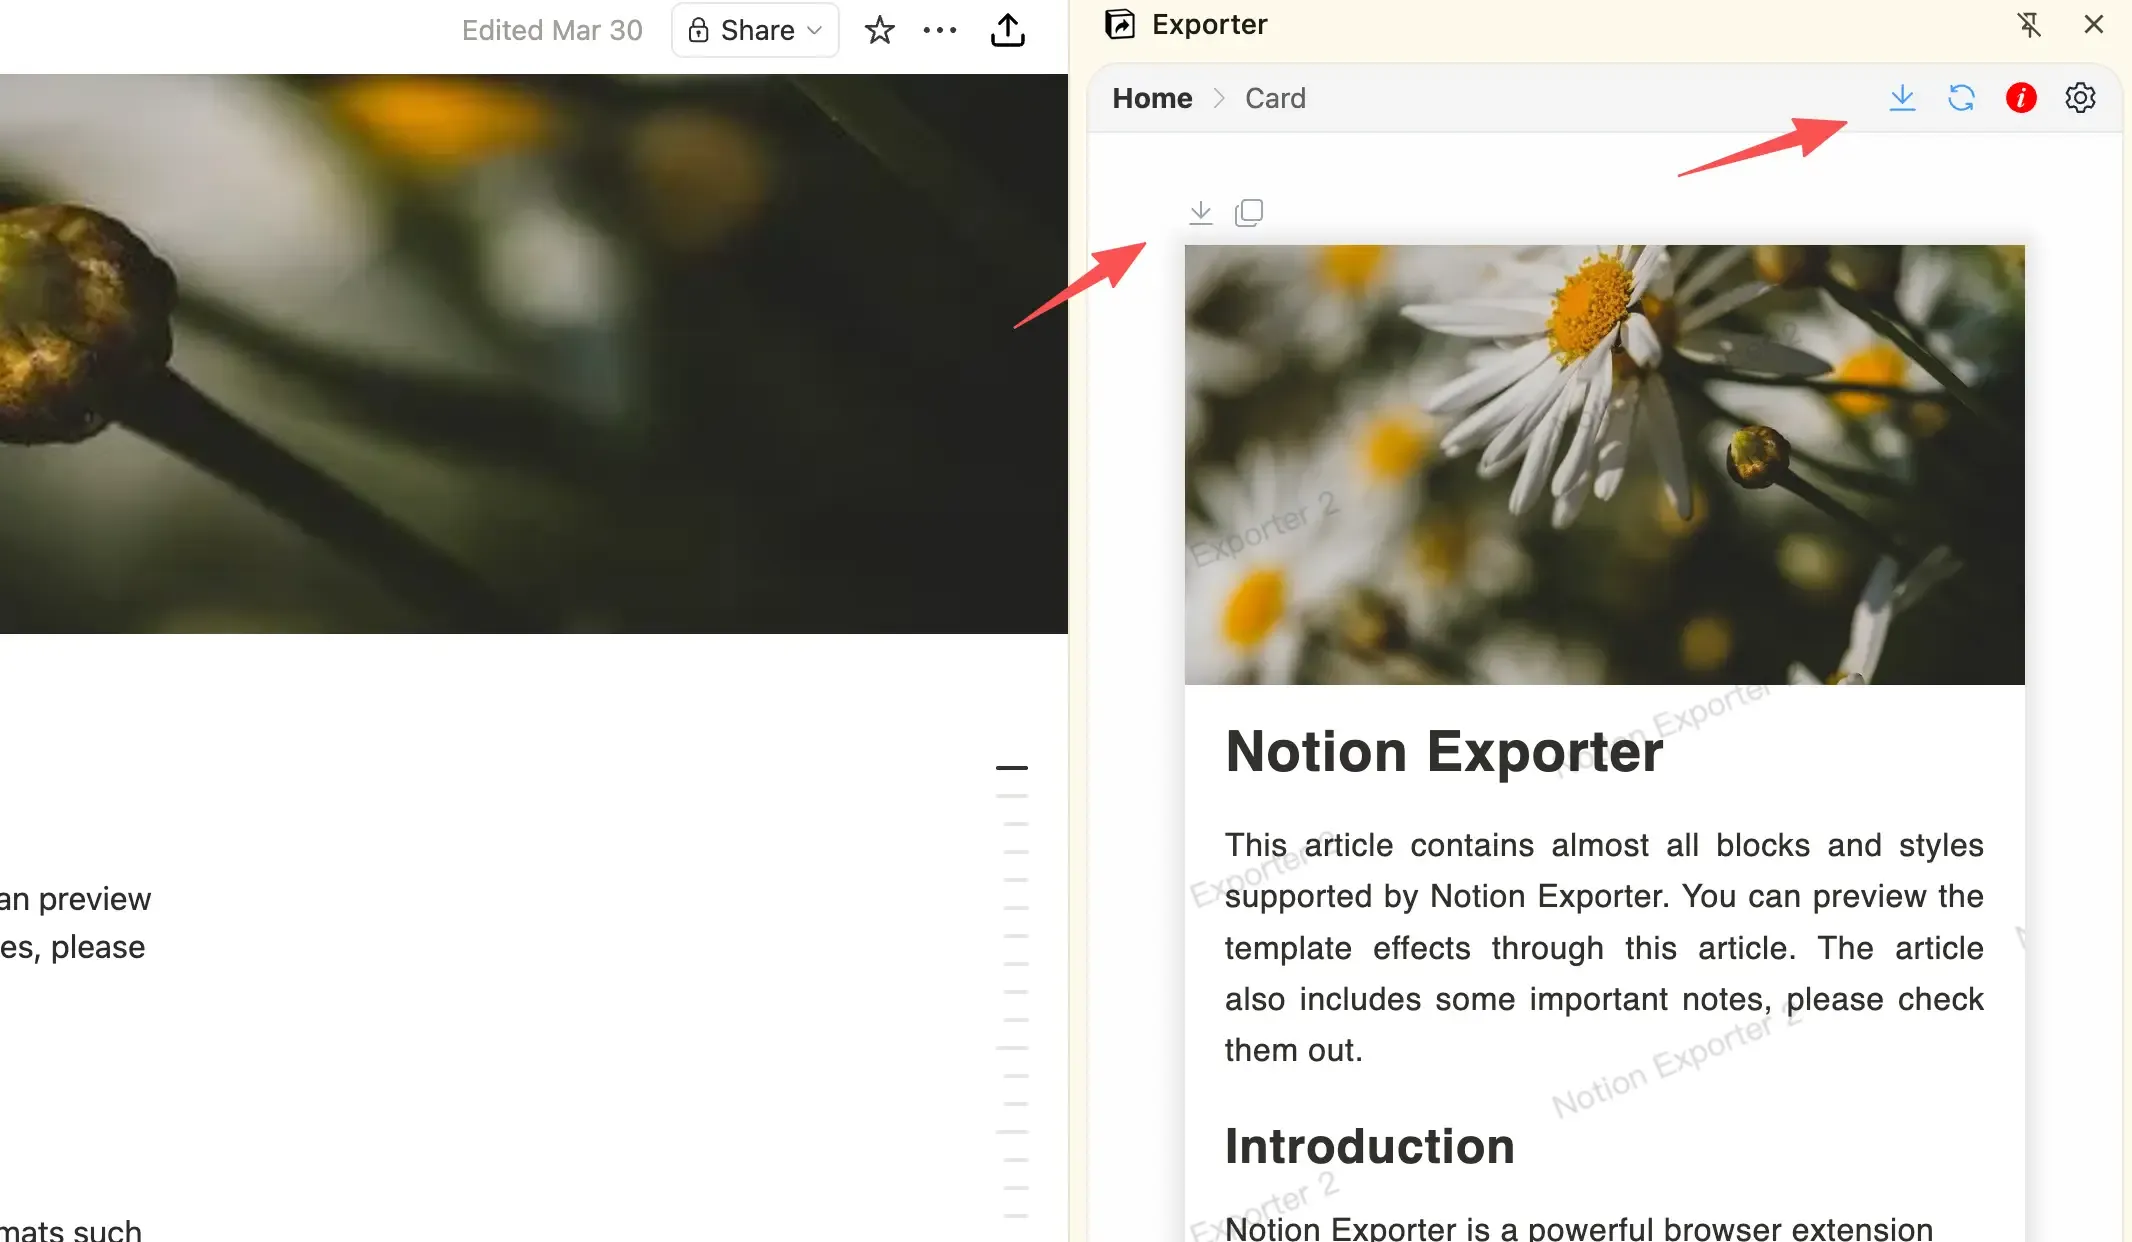This screenshot has width=2132, height=1242.
Task: Open Exporter settings with the gear icon
Action: pos(2081,98)
